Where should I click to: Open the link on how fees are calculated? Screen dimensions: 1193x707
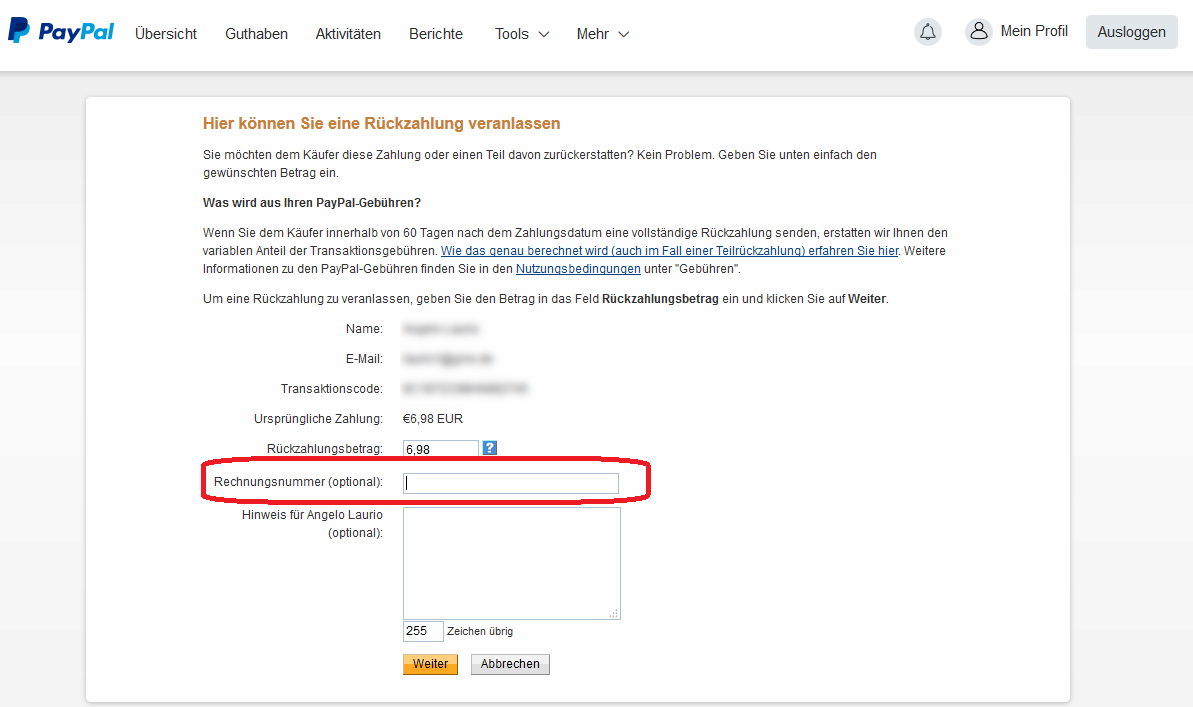[670, 251]
